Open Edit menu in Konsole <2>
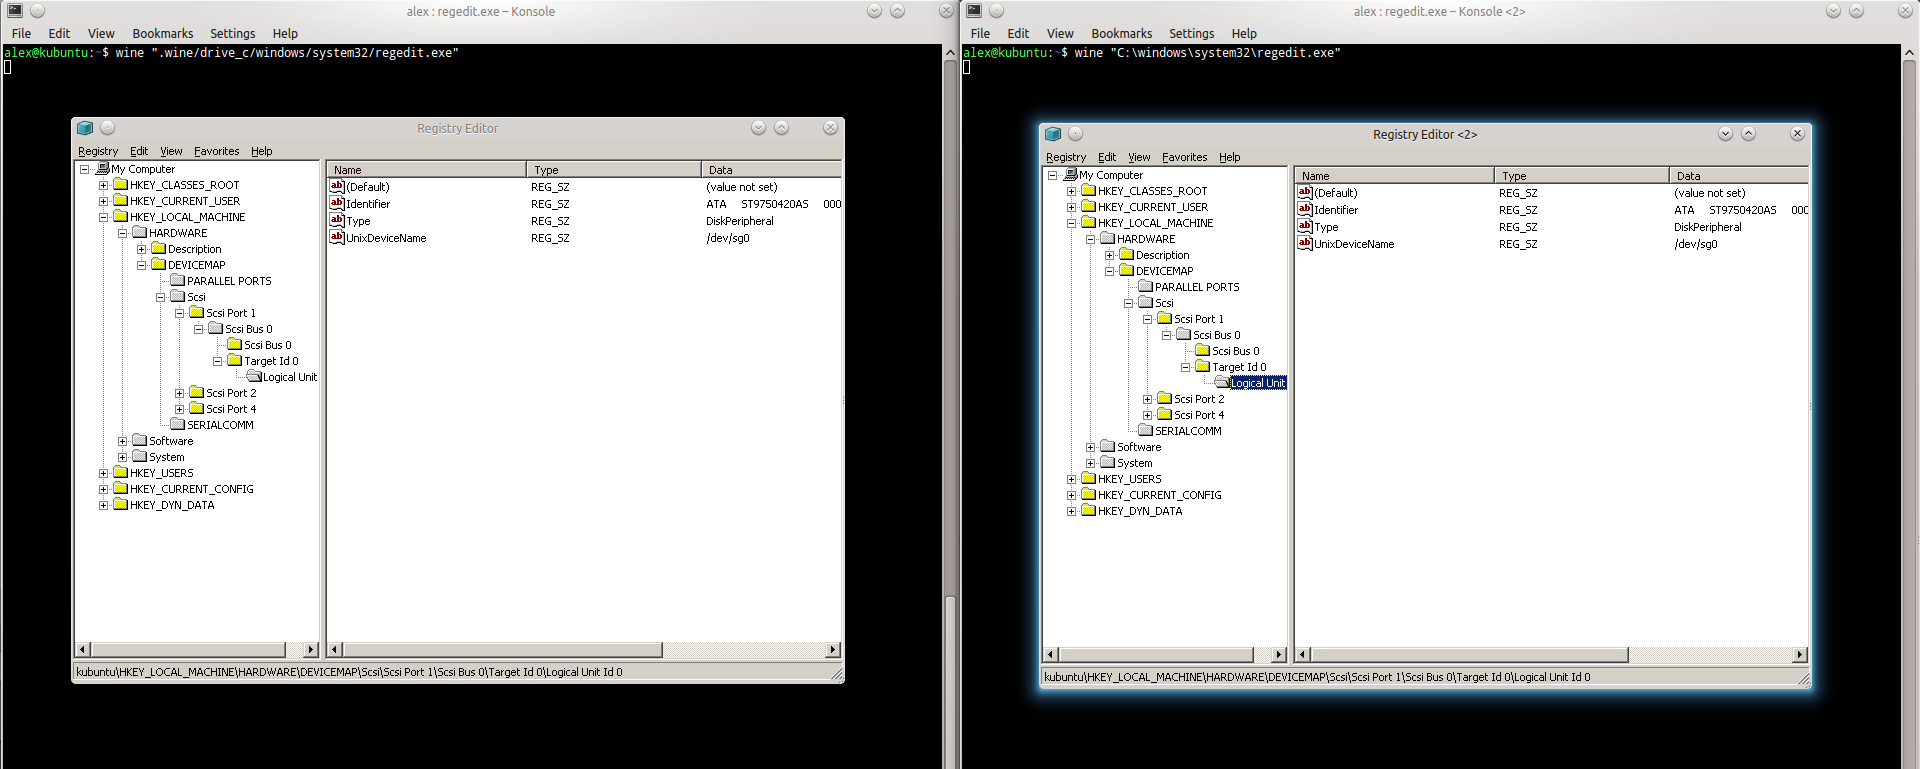This screenshot has width=1920, height=769. [x=1018, y=33]
